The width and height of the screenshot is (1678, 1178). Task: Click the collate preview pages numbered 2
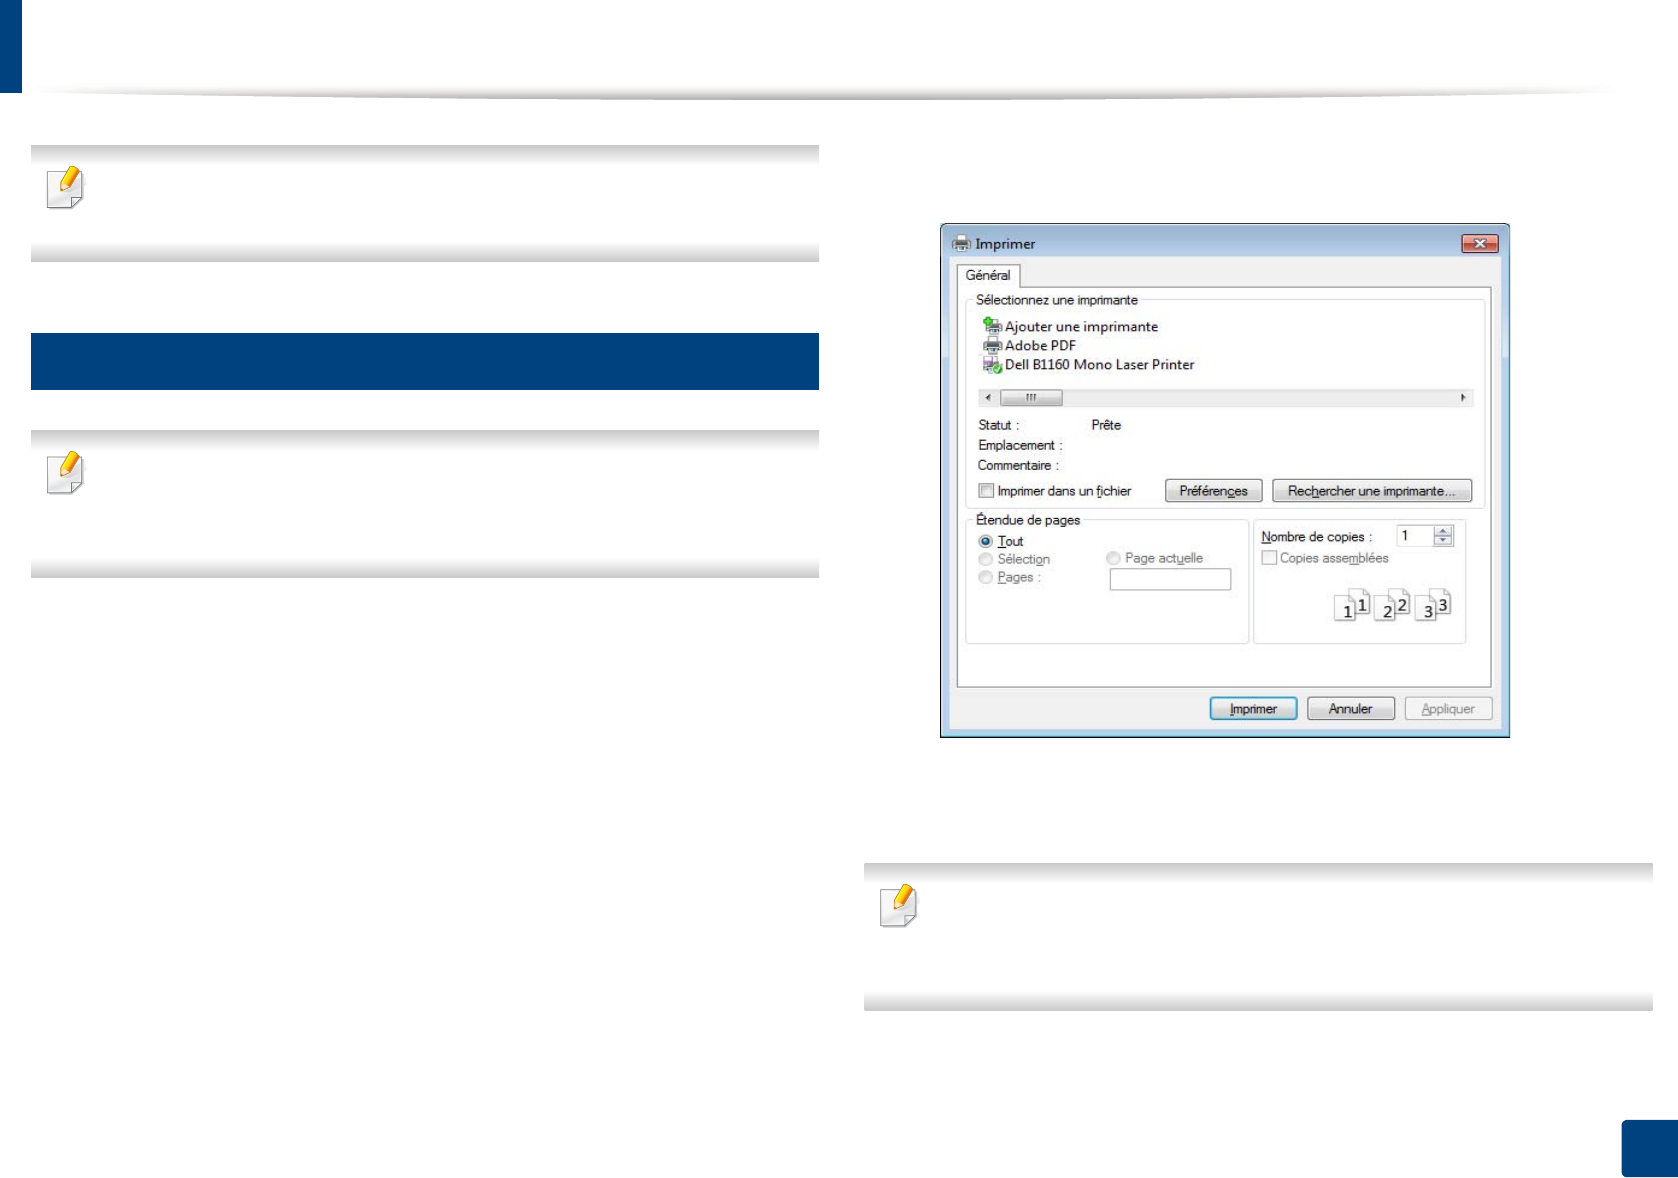[1392, 605]
